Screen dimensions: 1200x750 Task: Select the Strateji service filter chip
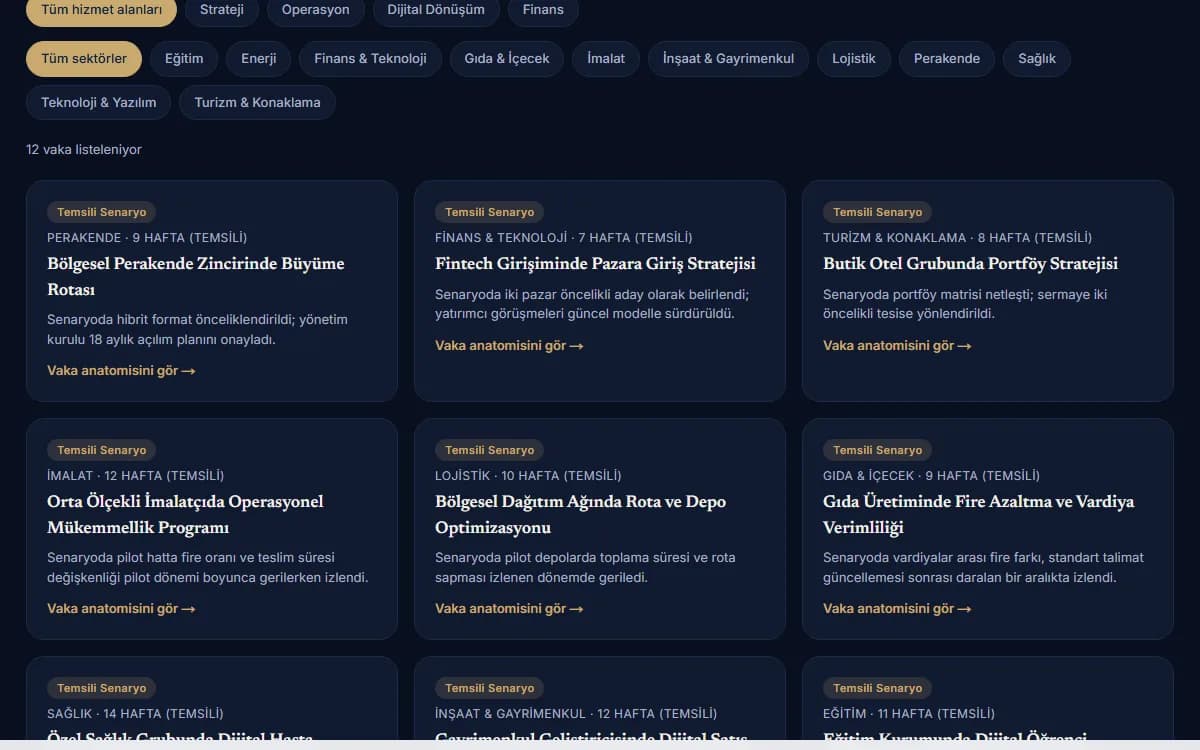[x=221, y=10]
